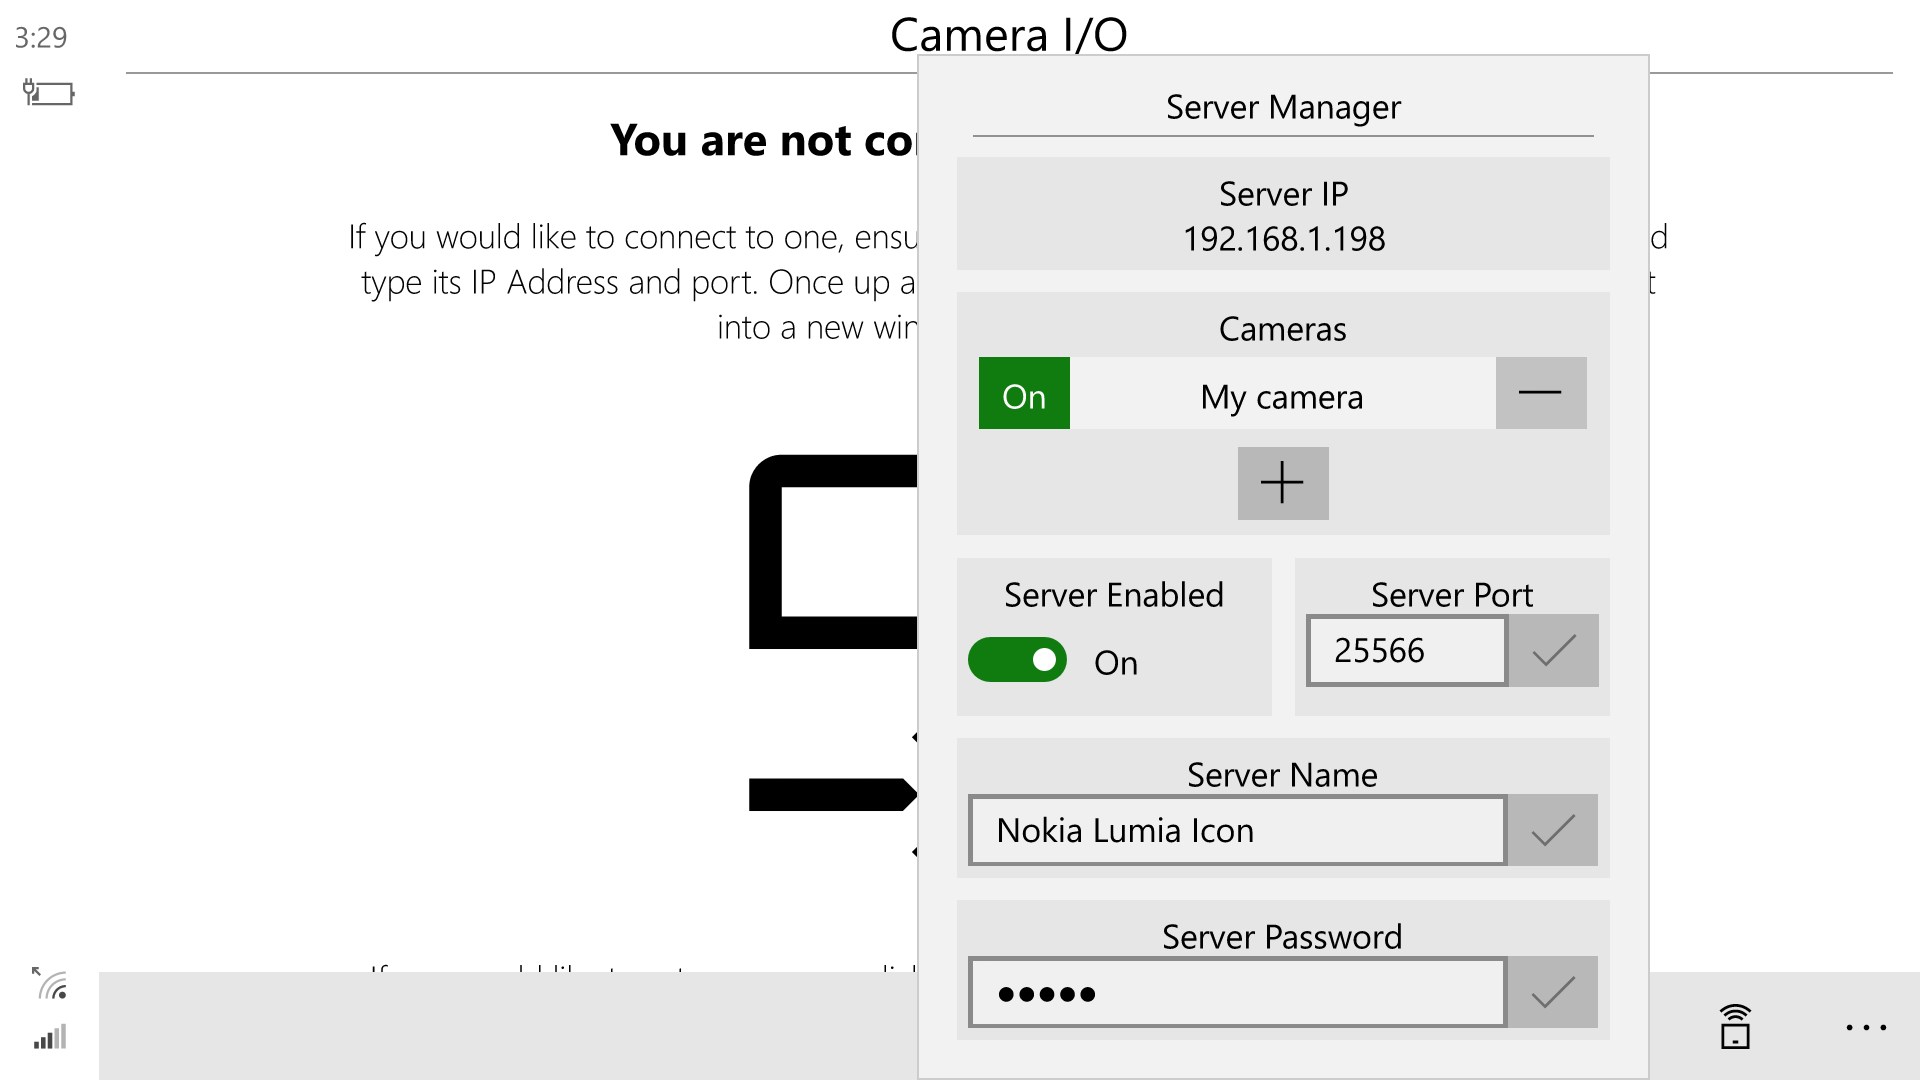Tap the Camera I/O page title

click(1008, 35)
